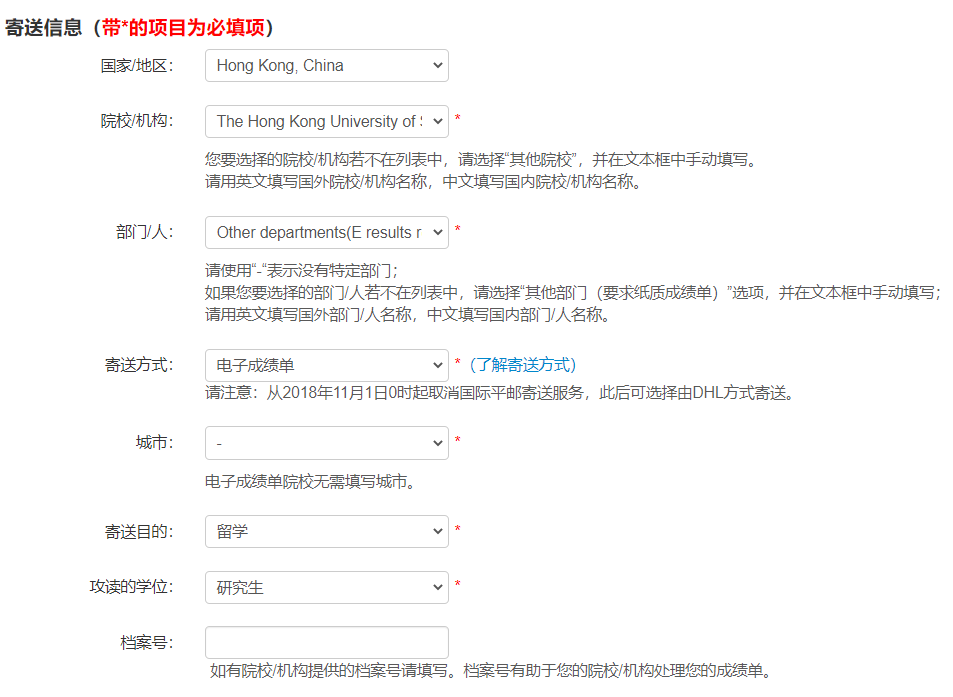953x697 pixels.
Task: Click the chevron arrow in the 城市 box
Action: 438,443
